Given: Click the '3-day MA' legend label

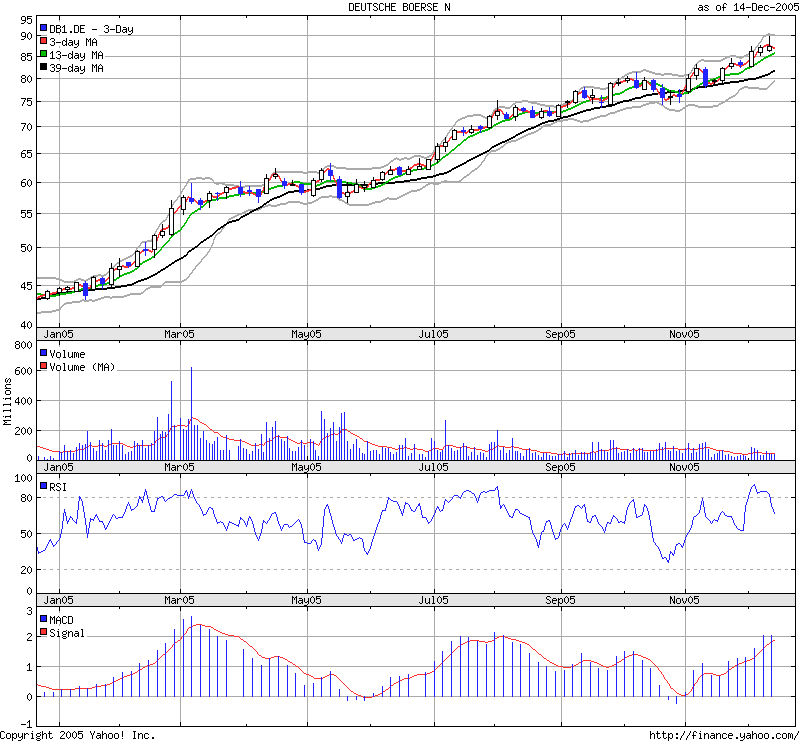Looking at the screenshot, I should (x=73, y=42).
